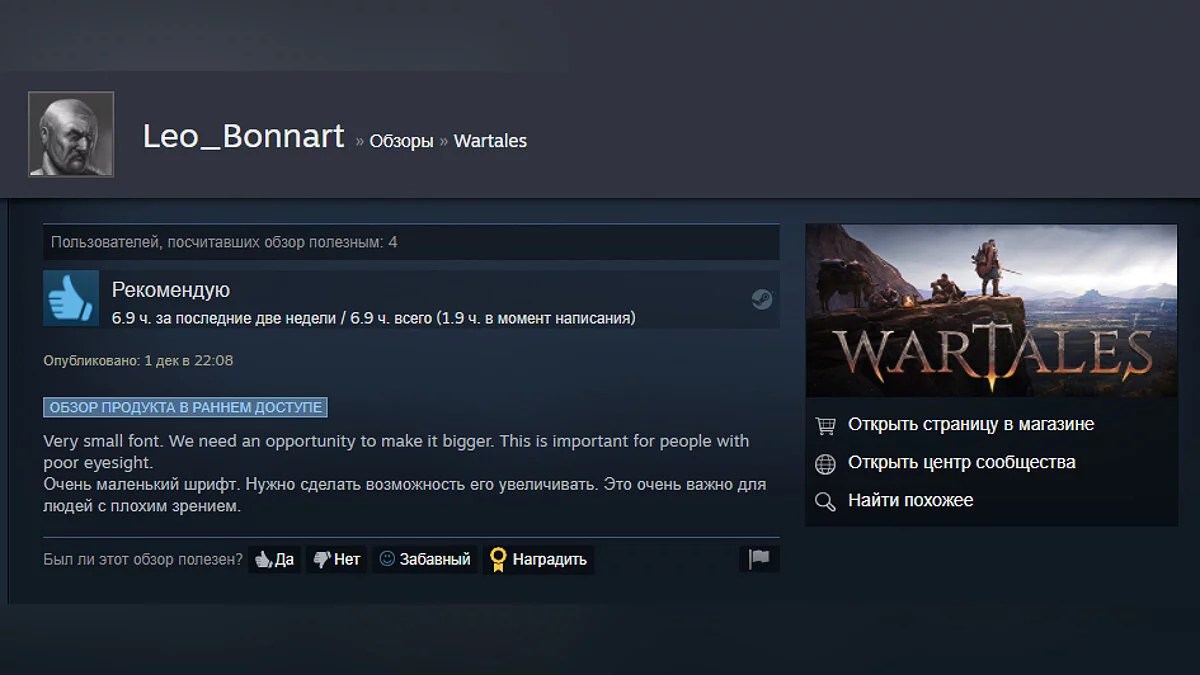Click the flag icon to report the review
This screenshot has width=1200, height=675.
[x=759, y=559]
